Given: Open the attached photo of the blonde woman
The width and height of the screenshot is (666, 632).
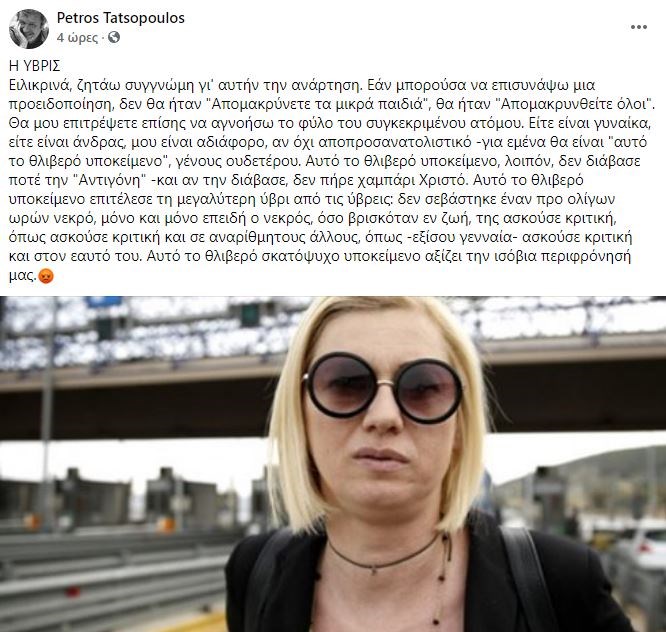Looking at the screenshot, I should coord(333,464).
